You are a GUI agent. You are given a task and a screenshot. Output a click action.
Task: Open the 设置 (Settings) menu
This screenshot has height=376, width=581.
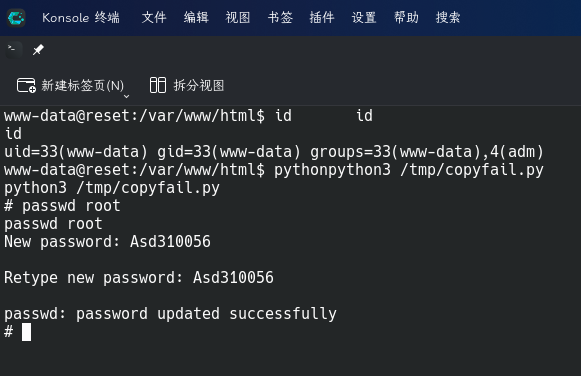[x=364, y=17]
